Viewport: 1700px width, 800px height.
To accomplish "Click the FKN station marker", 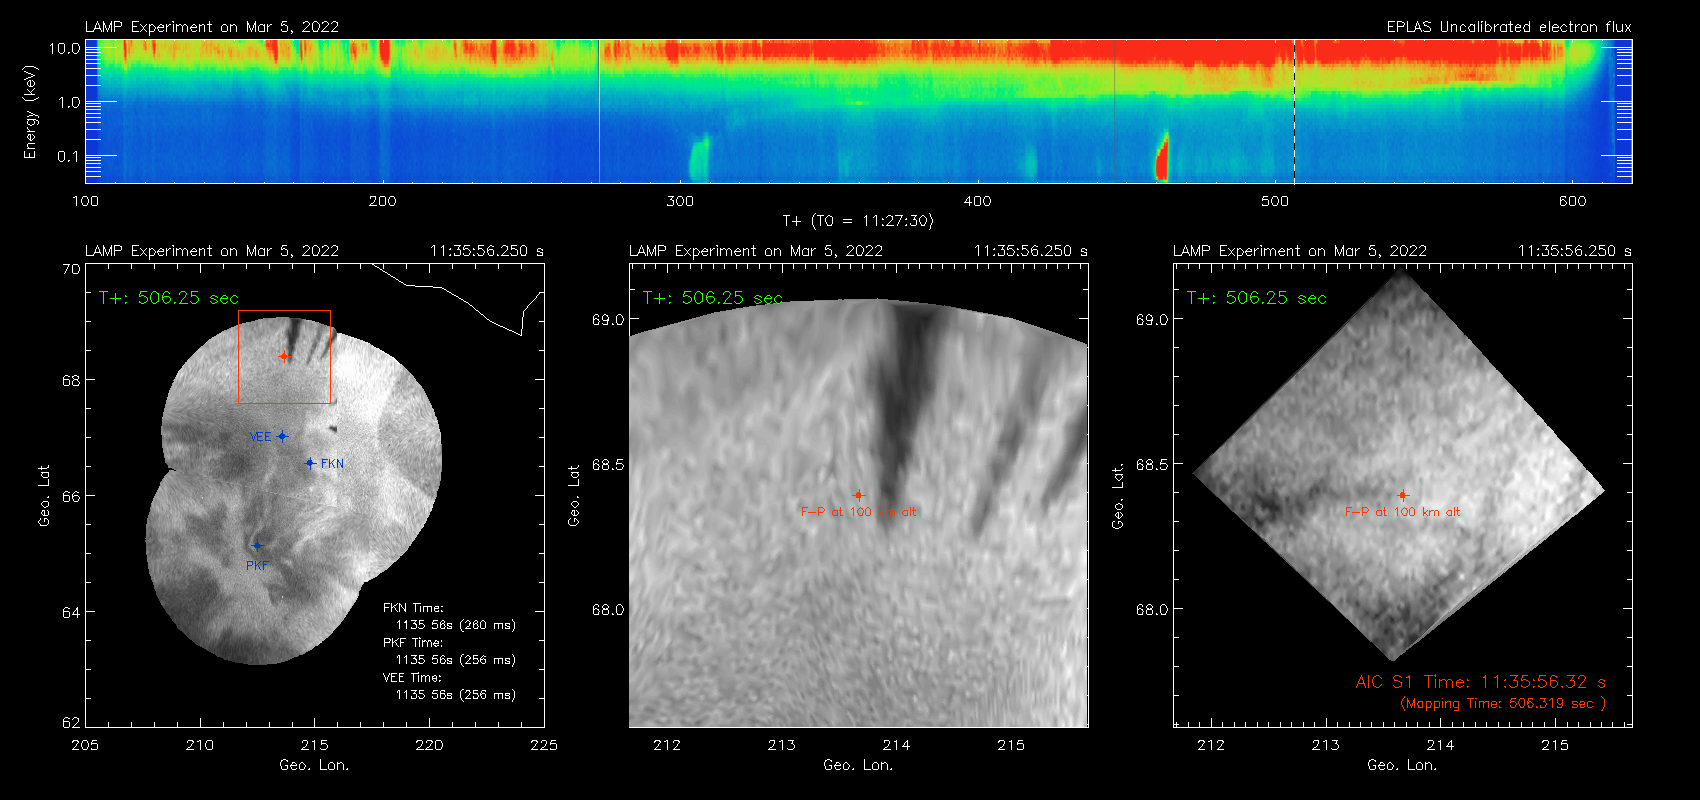I will pos(310,463).
